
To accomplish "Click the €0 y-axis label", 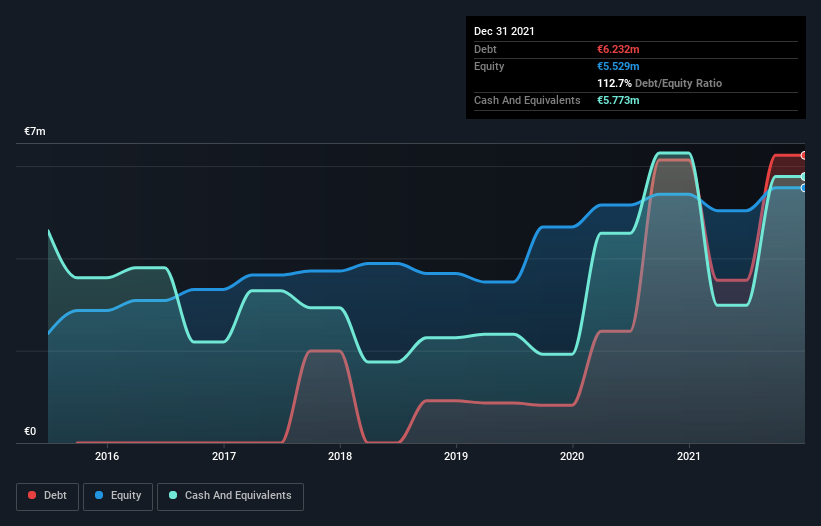I will pos(30,431).
